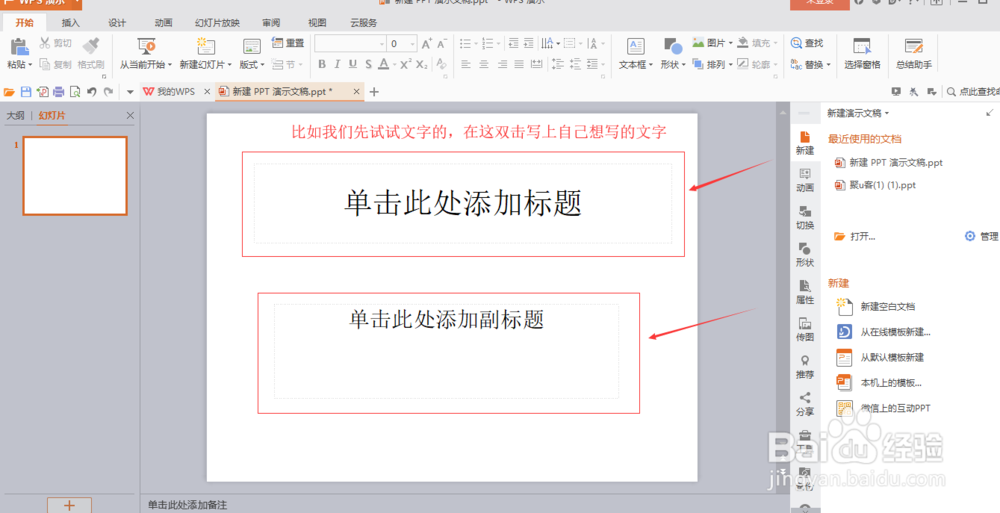This screenshot has width=1000, height=513.
Task: Click the Print Preview icon in quick toolbar
Action: click(x=75, y=92)
